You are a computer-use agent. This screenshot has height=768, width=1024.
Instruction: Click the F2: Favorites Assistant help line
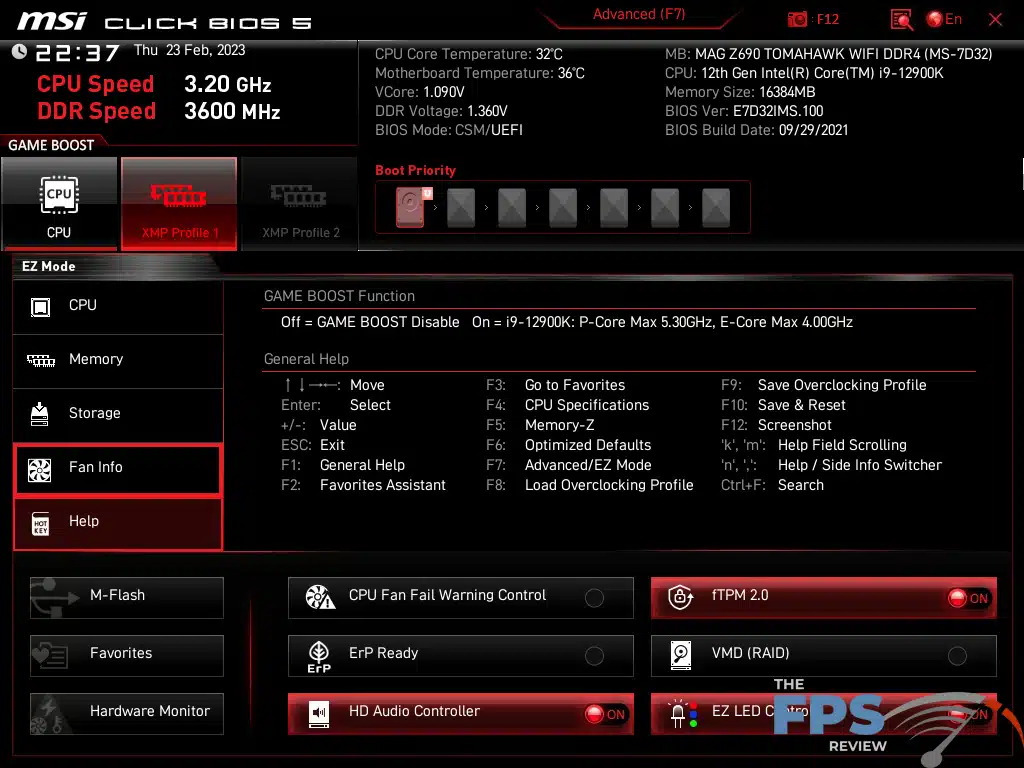pos(363,485)
